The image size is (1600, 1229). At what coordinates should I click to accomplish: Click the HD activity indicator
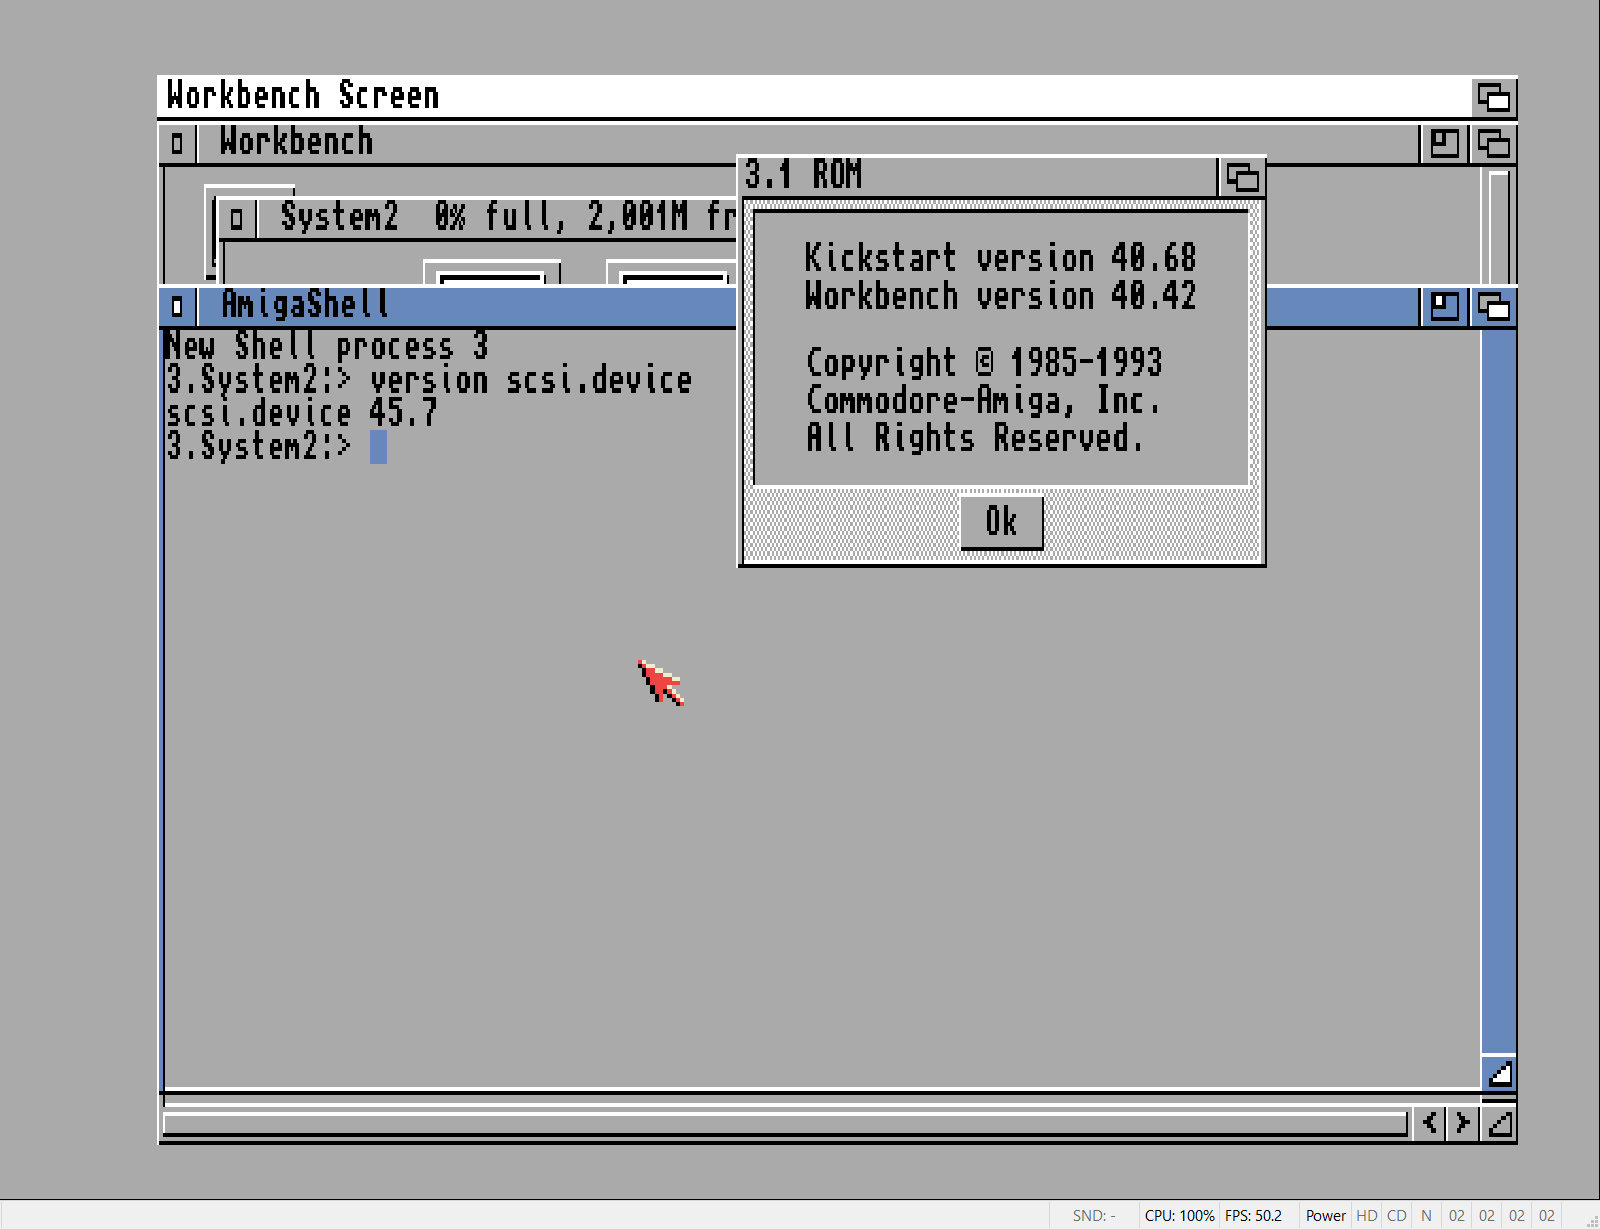pyautogui.click(x=1367, y=1216)
